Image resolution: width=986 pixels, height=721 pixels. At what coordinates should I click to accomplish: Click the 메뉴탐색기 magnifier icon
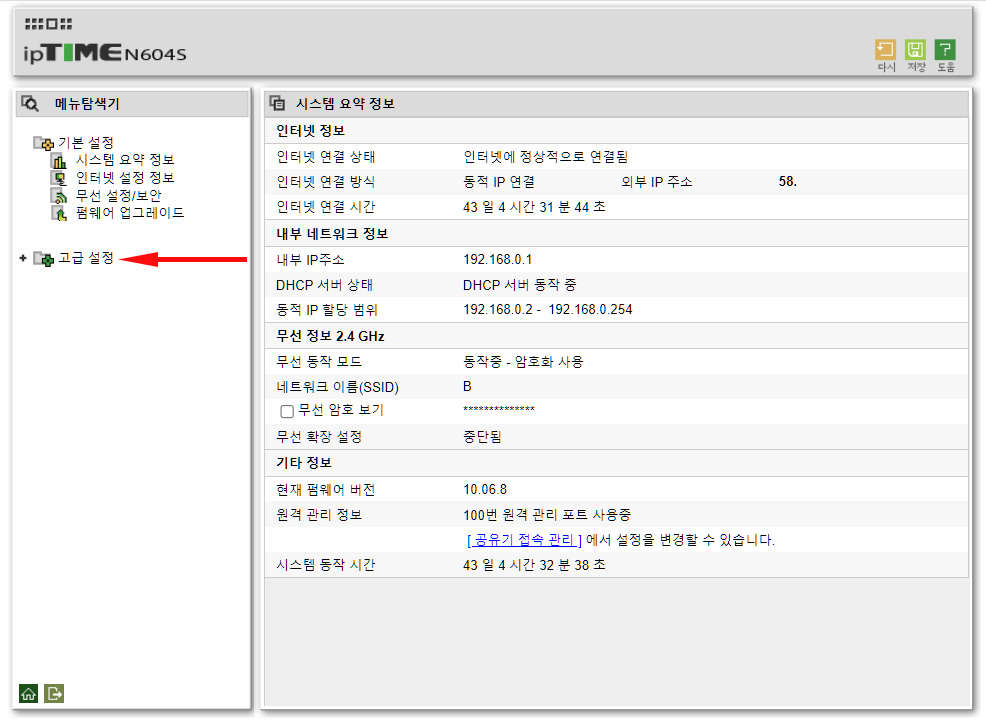[30, 104]
